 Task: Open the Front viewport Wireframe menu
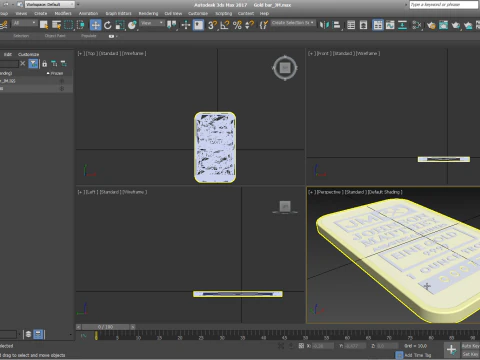(368, 53)
